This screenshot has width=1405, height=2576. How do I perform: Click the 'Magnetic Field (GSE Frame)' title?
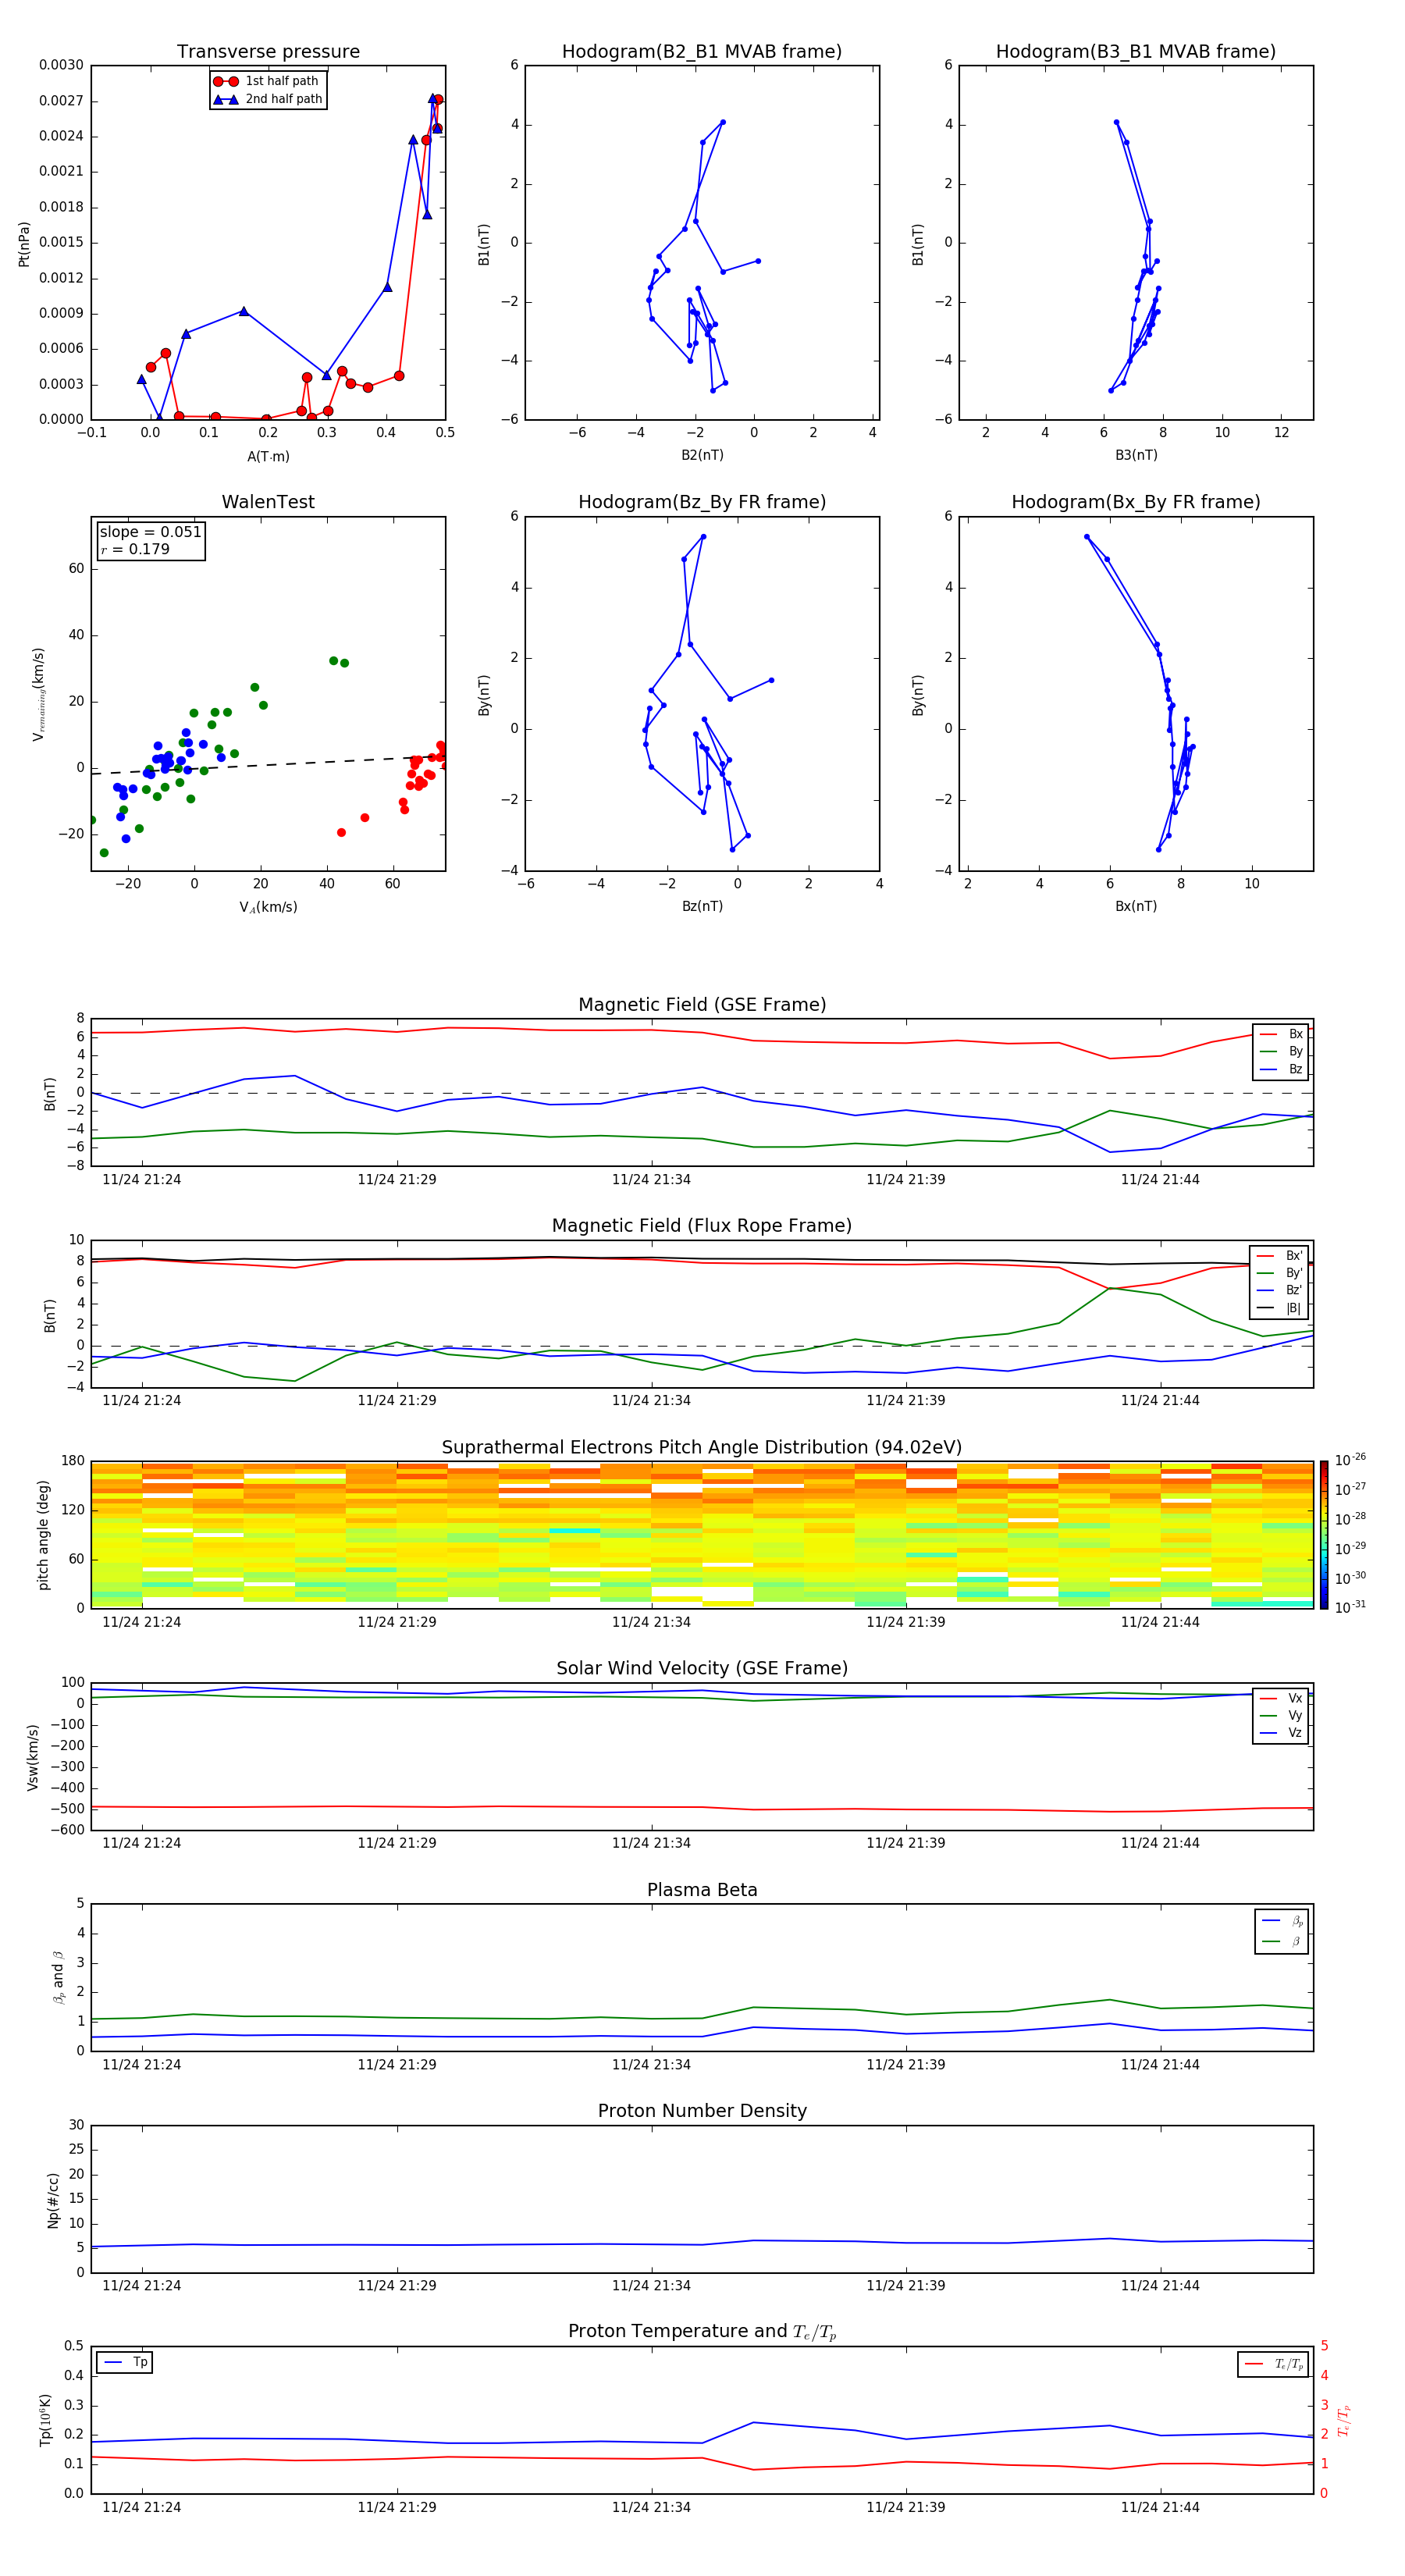702,1005
